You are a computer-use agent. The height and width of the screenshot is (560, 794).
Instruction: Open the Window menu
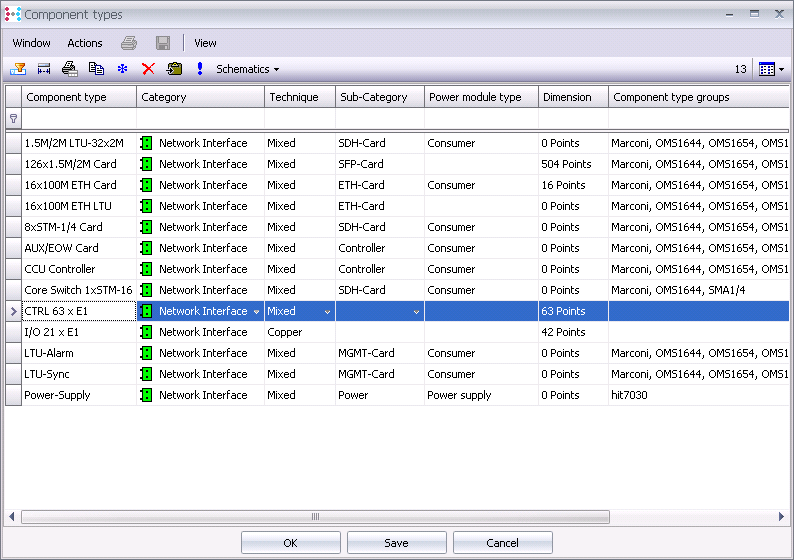(x=31, y=43)
